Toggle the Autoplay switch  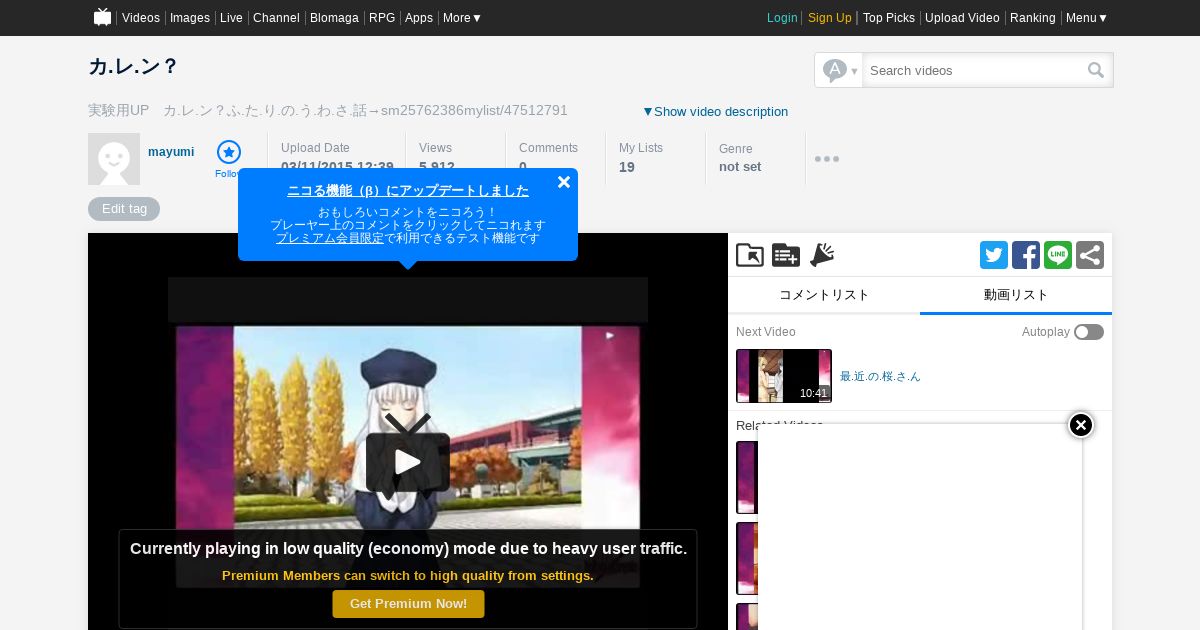(x=1089, y=332)
